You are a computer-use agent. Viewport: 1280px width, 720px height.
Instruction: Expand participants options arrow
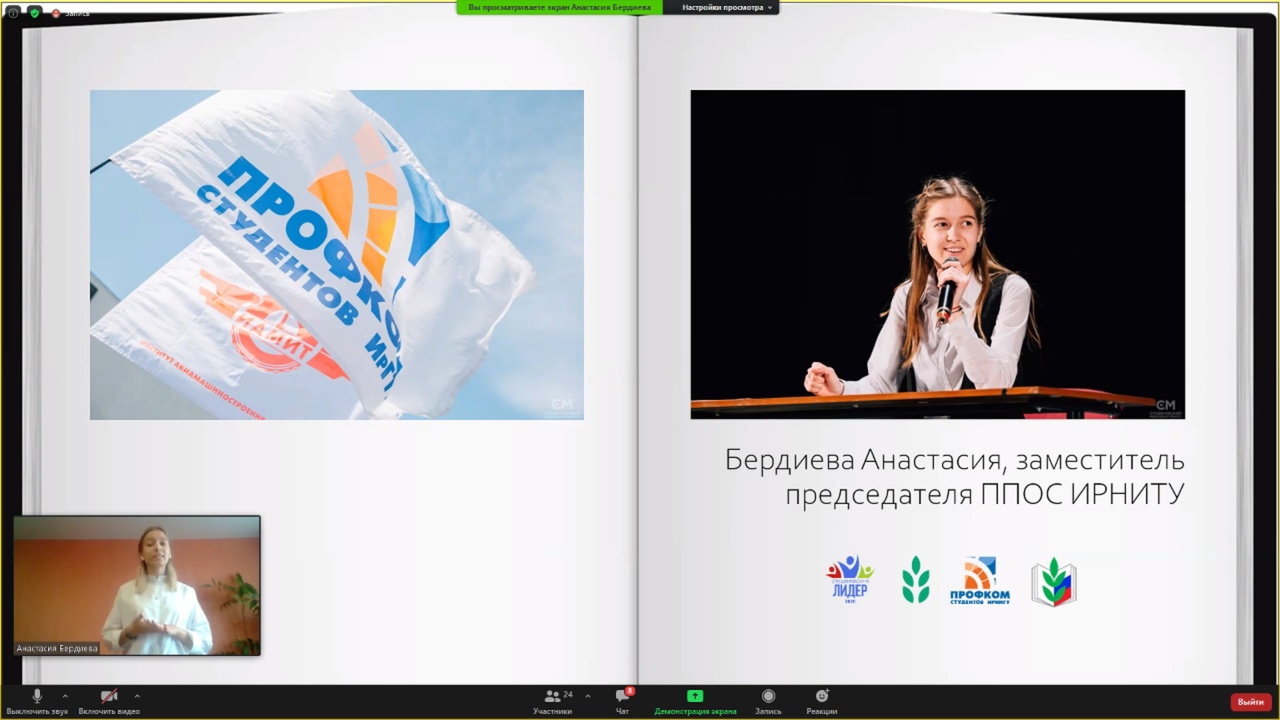[x=587, y=696]
